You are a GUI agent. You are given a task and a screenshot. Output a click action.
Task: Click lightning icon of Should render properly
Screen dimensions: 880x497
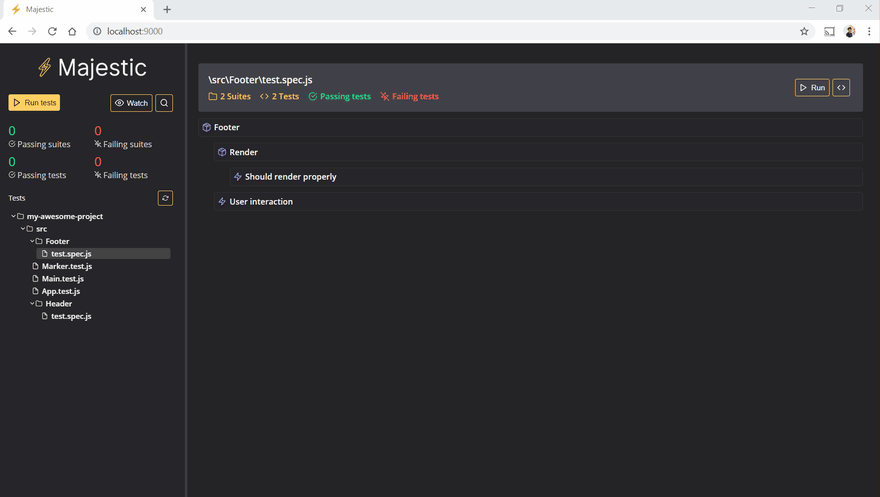(x=238, y=177)
